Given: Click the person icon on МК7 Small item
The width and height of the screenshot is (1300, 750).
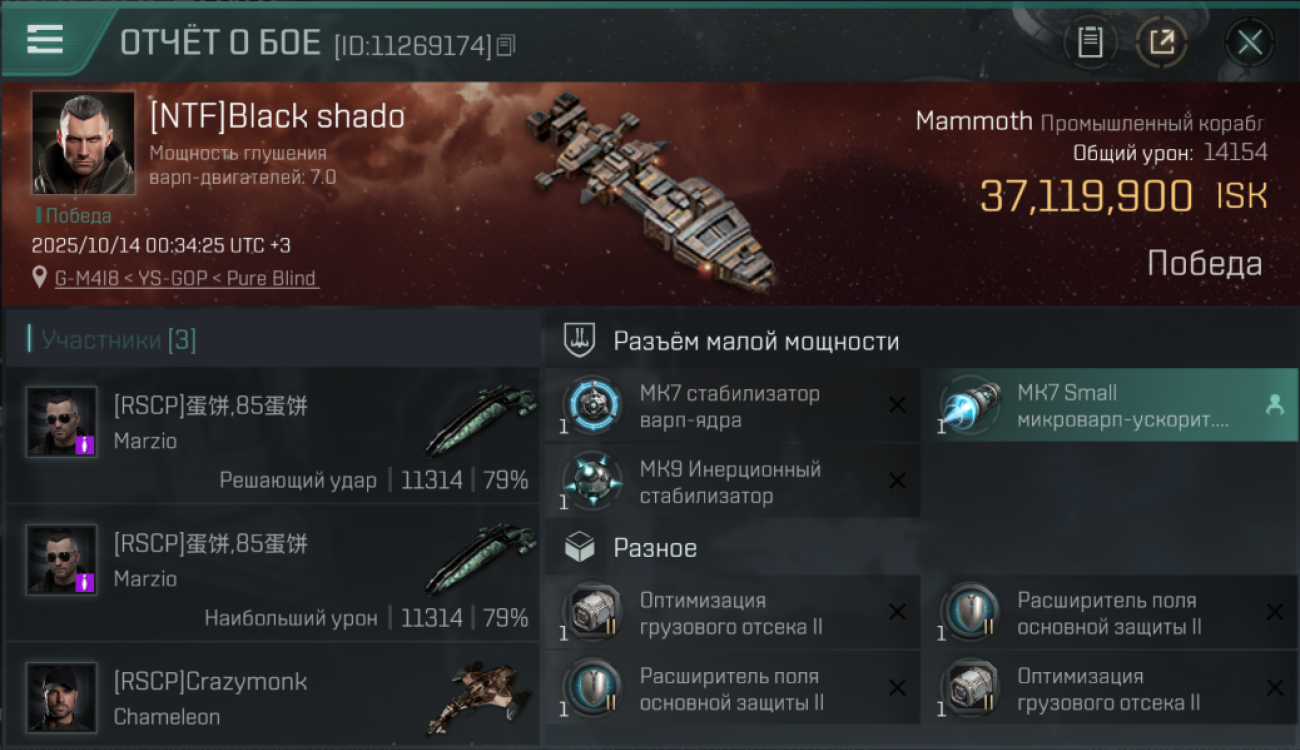Looking at the screenshot, I should [x=1274, y=405].
